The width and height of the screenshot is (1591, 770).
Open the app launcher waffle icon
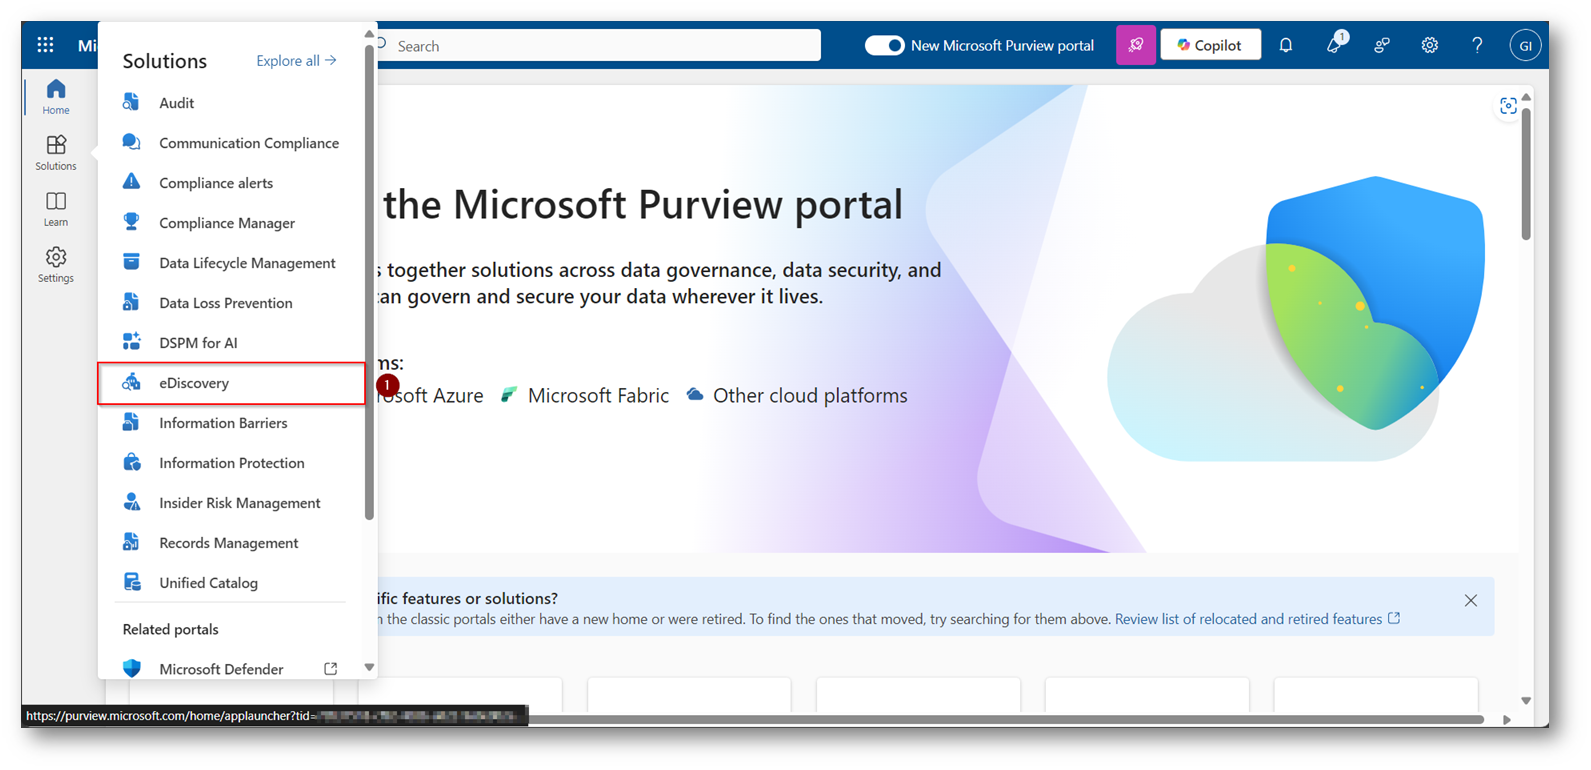pos(45,45)
